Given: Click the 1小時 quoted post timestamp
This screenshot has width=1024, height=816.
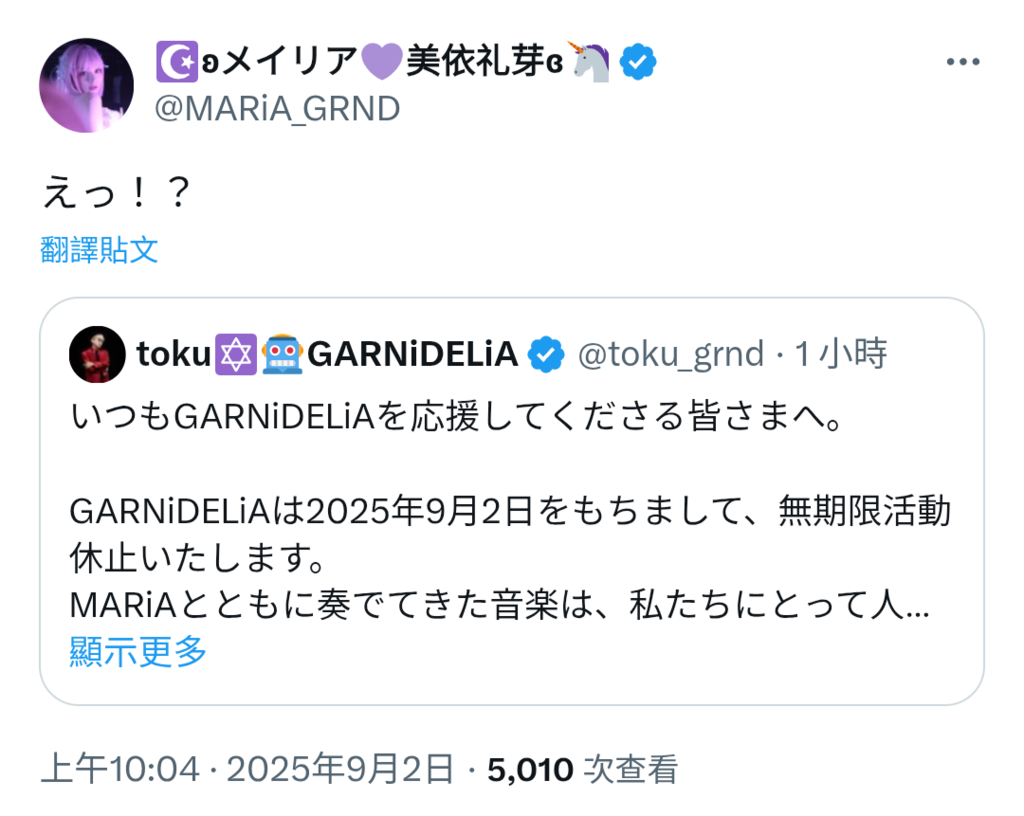Looking at the screenshot, I should (x=840, y=353).
